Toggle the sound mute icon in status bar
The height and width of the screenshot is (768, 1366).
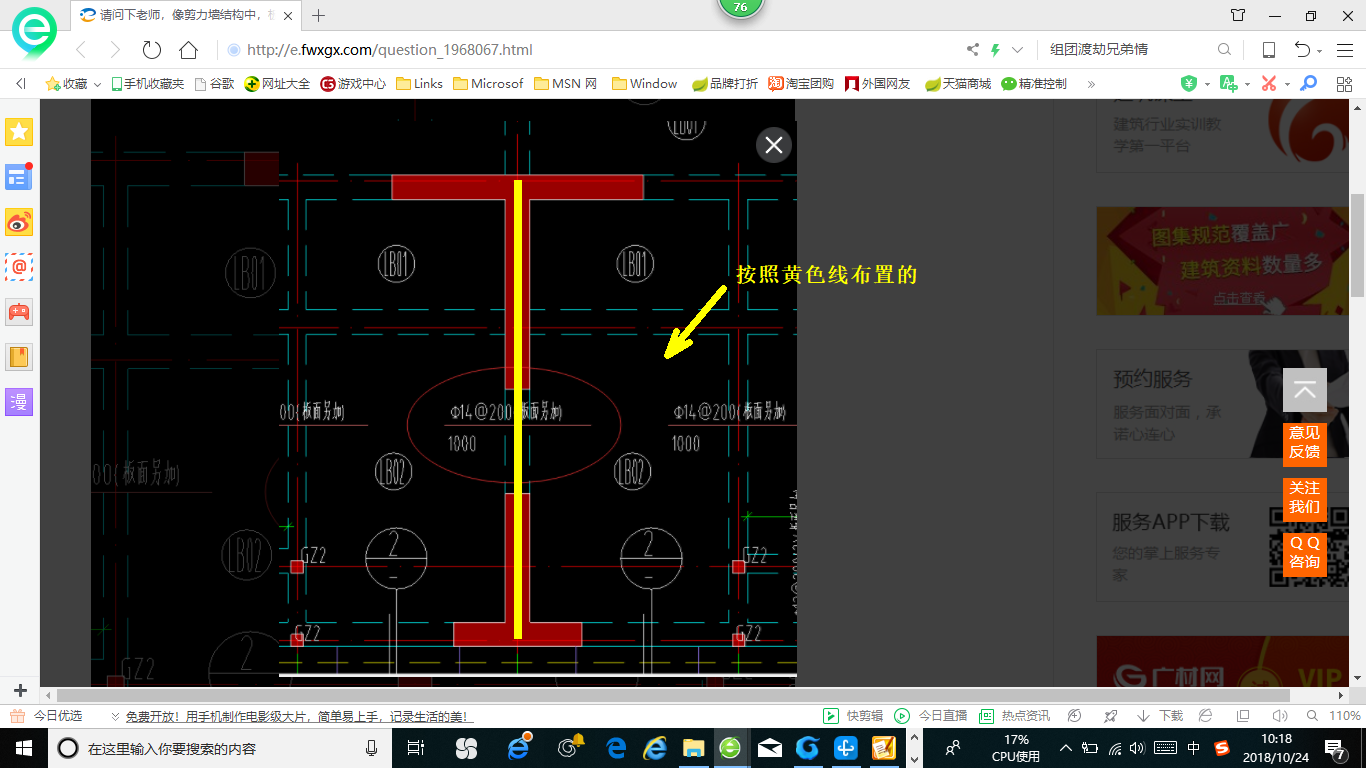1278,716
